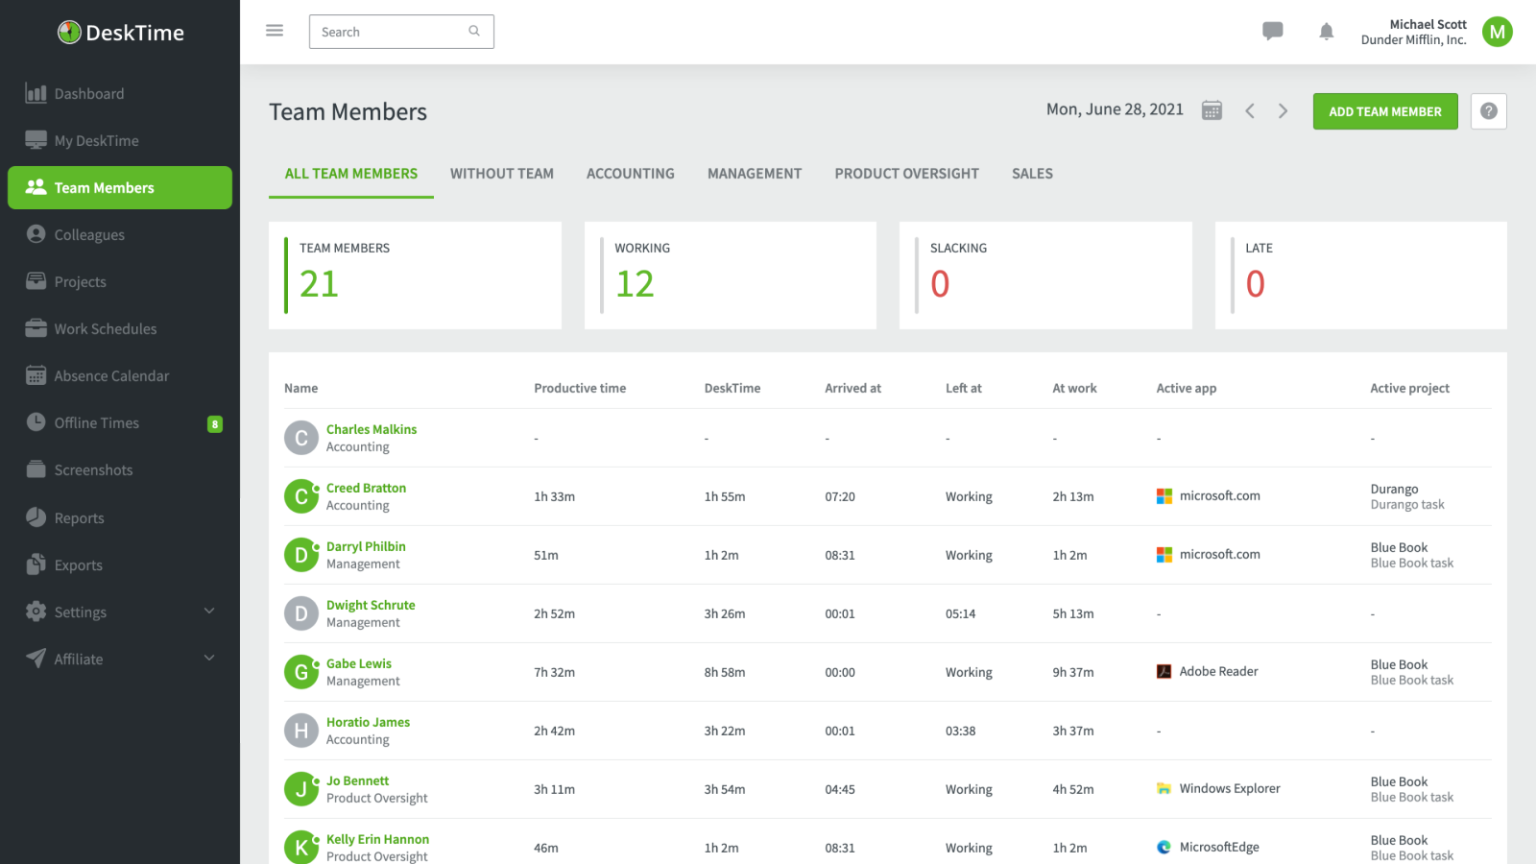Open the Projects section

[x=80, y=281]
